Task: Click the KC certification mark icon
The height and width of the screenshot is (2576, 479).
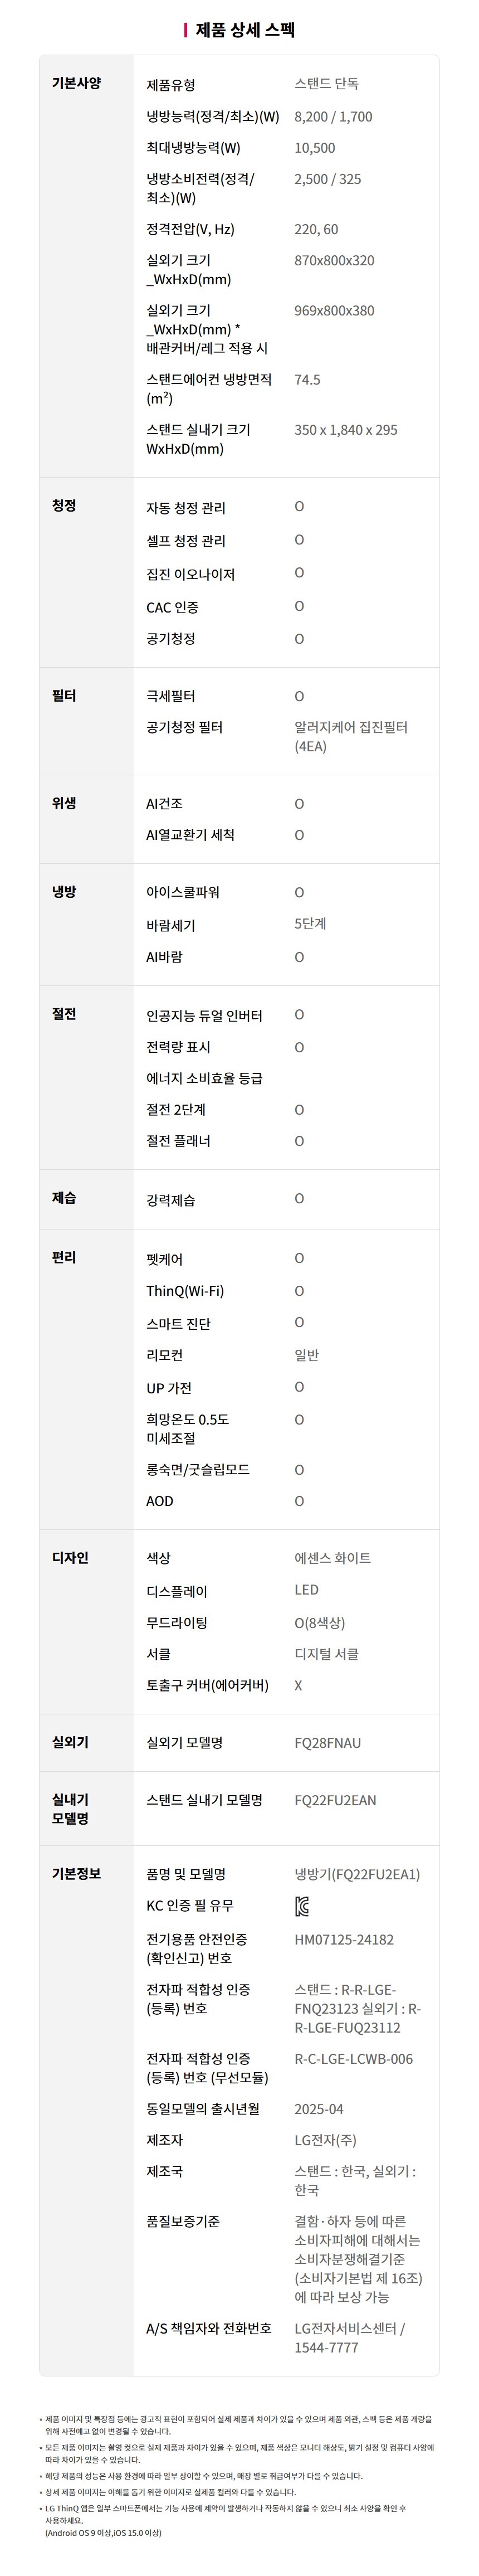Action: (x=302, y=1906)
